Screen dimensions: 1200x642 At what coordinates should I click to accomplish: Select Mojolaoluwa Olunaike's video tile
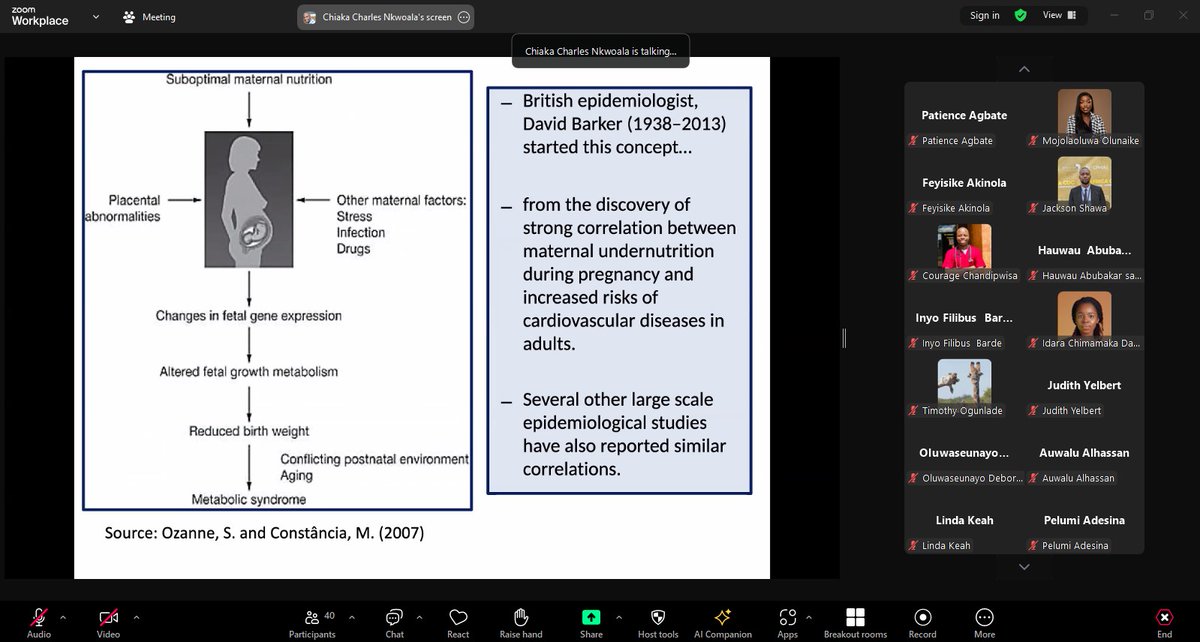point(1085,118)
